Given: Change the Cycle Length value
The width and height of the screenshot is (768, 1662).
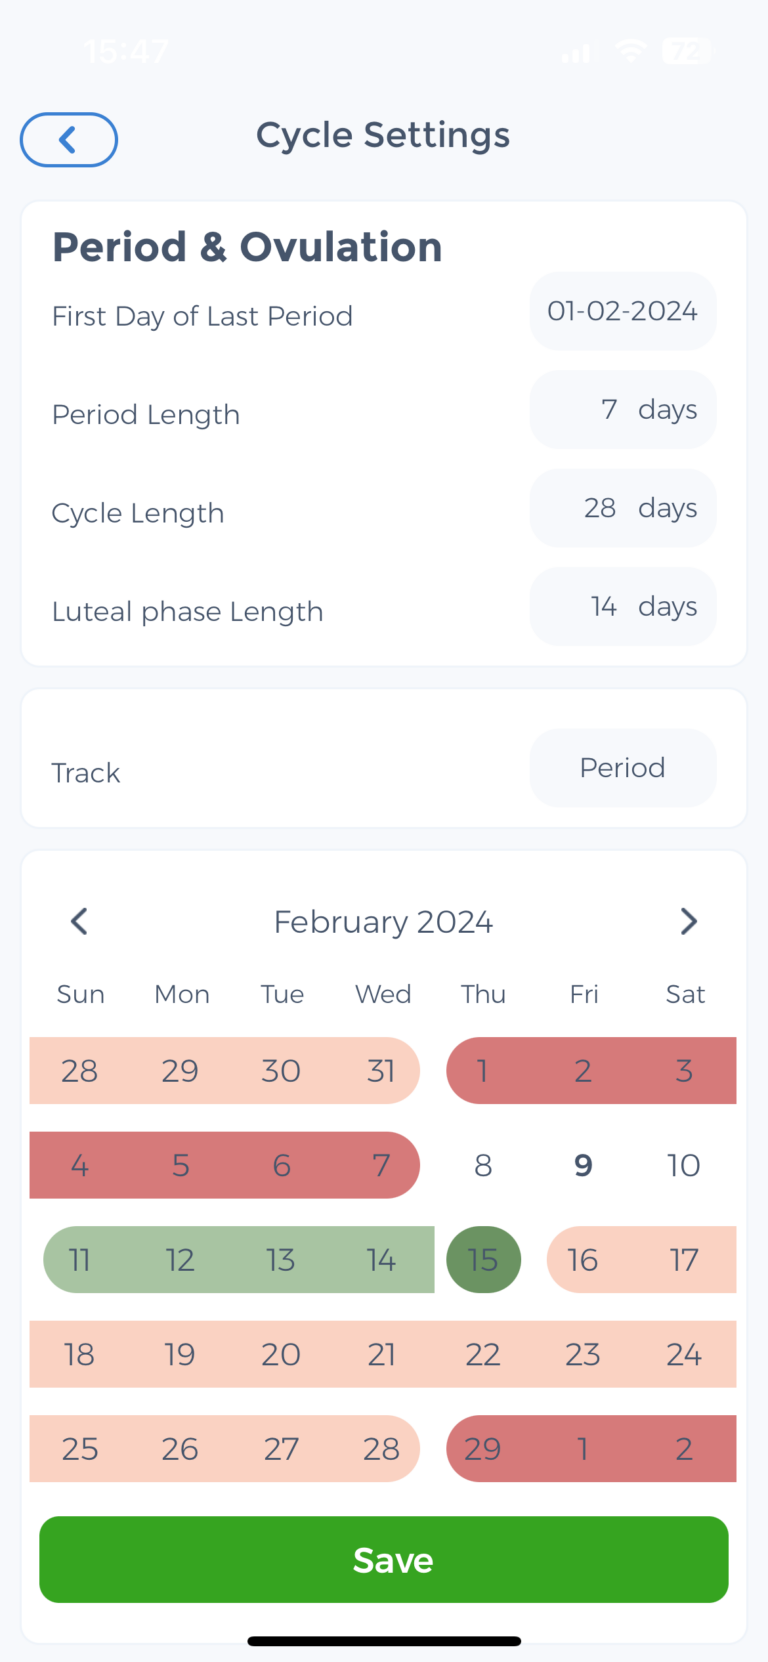Looking at the screenshot, I should (x=622, y=508).
